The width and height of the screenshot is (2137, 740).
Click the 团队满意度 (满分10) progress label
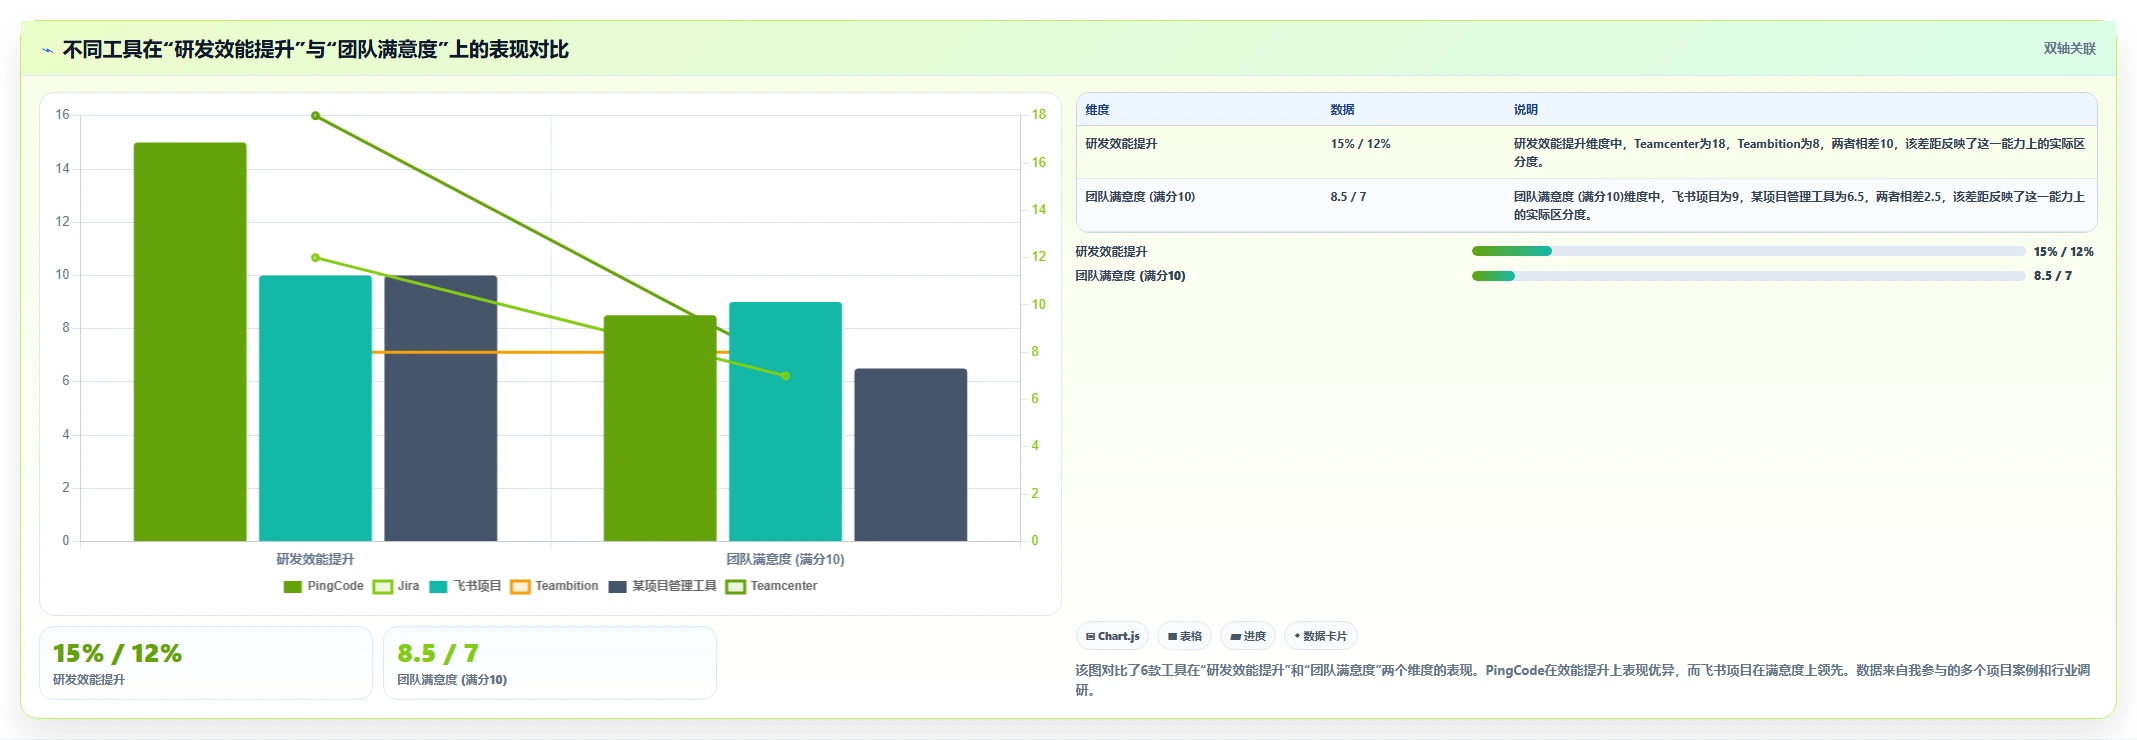pyautogui.click(x=1130, y=276)
